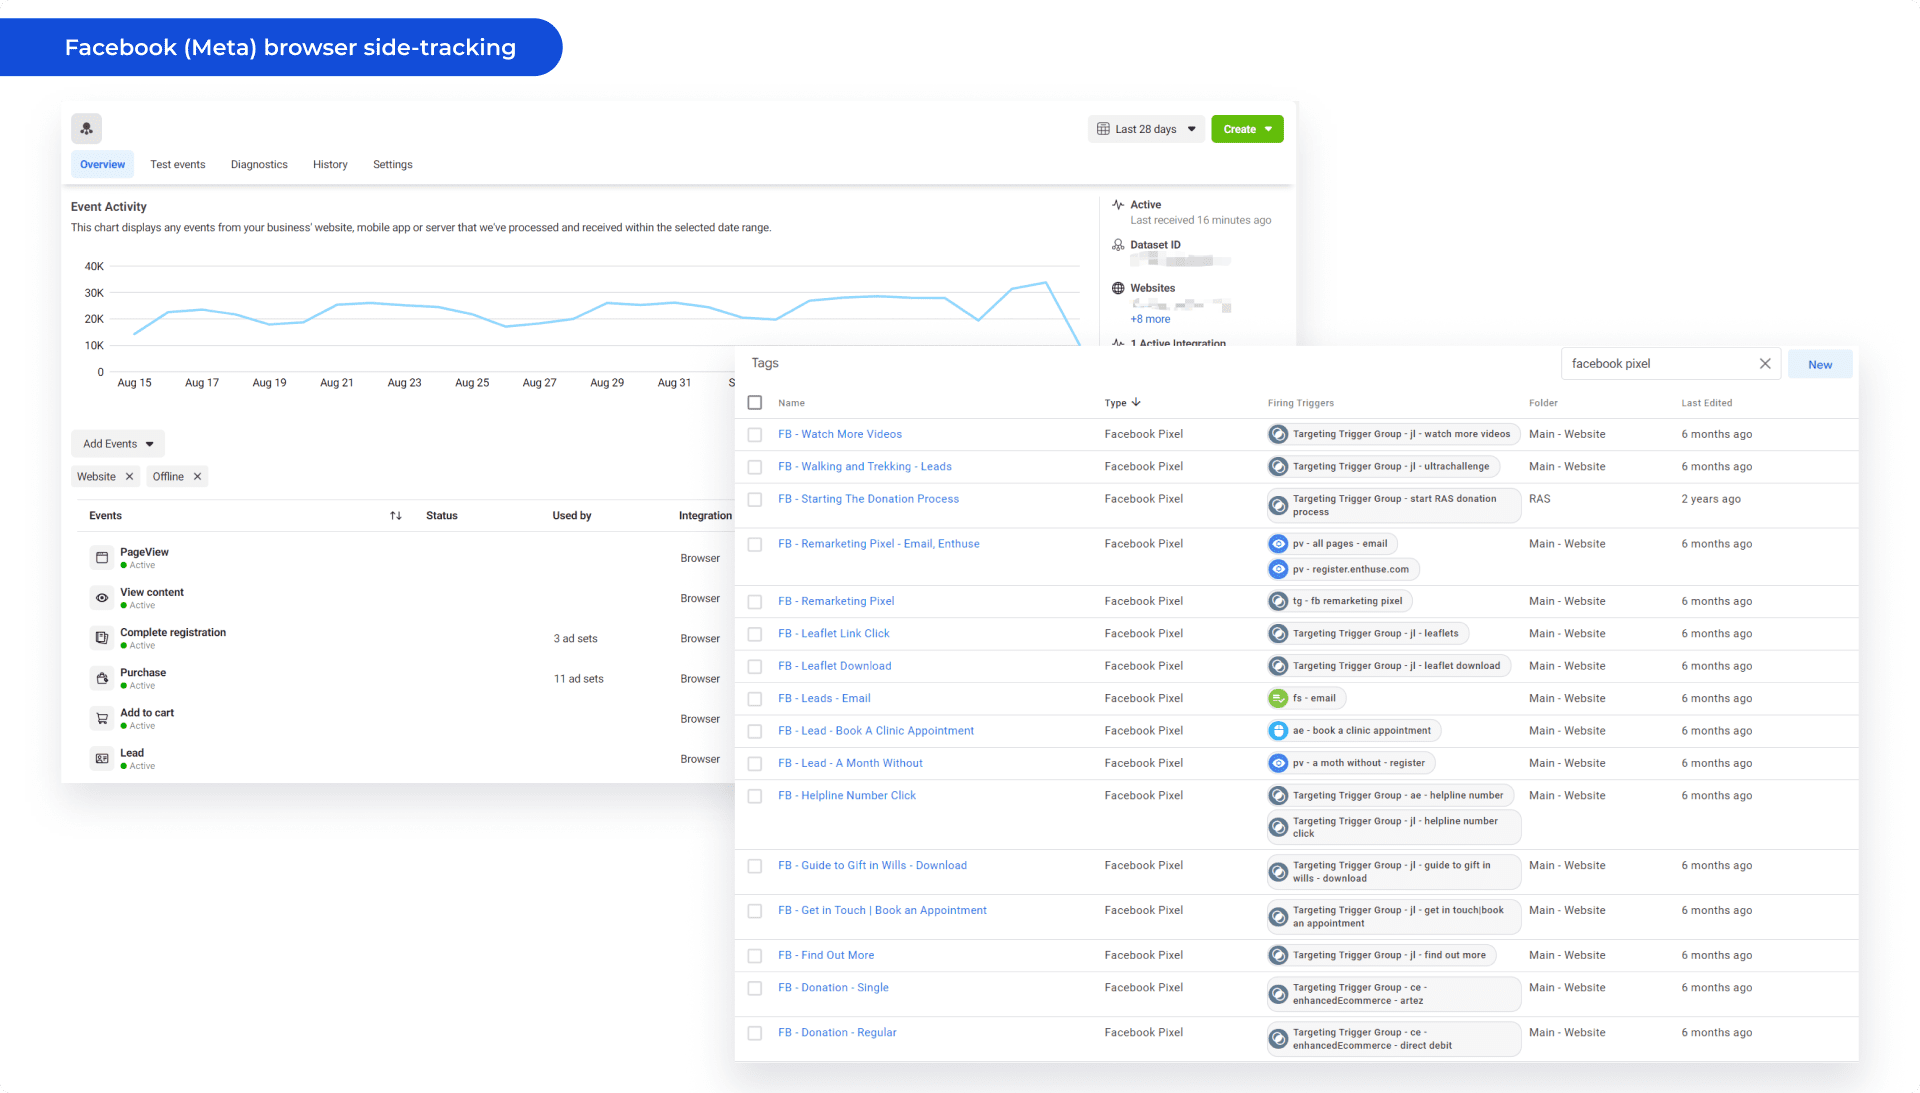Tick the FB - Watch More Videos checkbox
Screen dimensions: 1920x1093
click(755, 435)
